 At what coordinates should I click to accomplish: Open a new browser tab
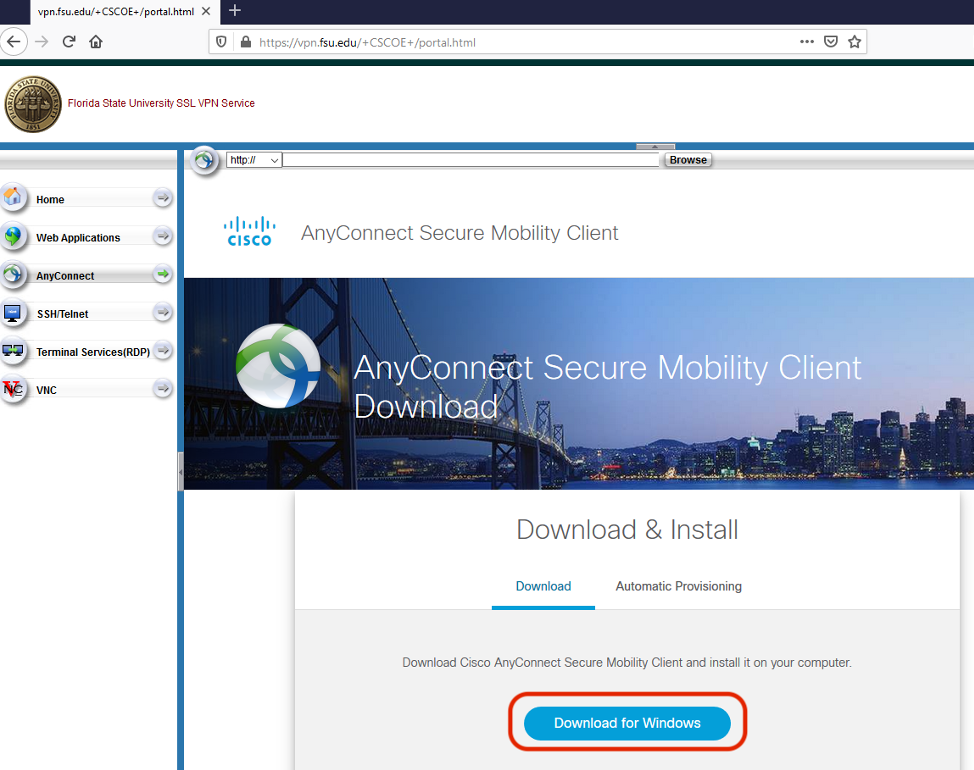point(235,11)
